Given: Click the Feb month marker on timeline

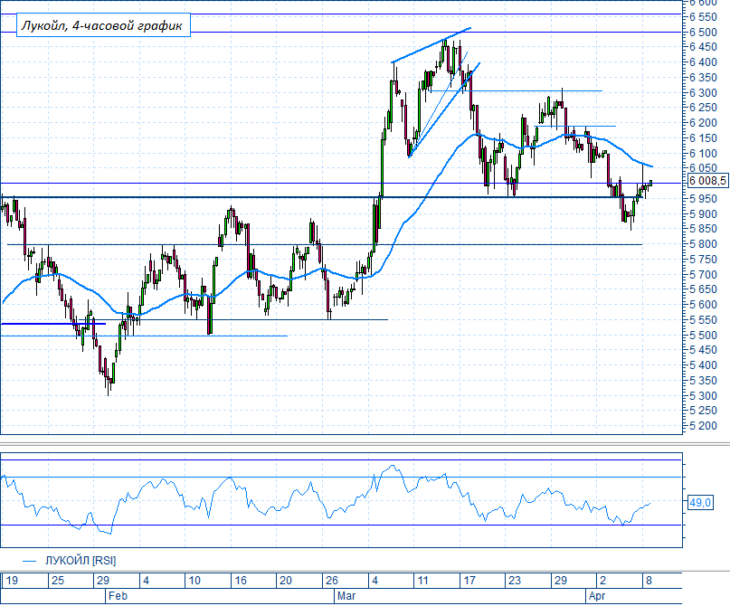Looking at the screenshot, I should click(118, 596).
